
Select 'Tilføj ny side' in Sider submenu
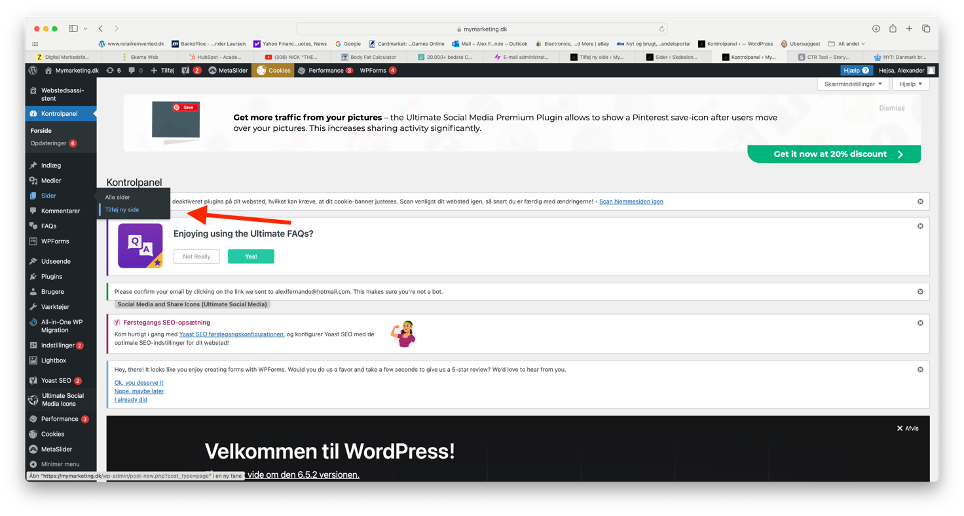[x=122, y=209]
